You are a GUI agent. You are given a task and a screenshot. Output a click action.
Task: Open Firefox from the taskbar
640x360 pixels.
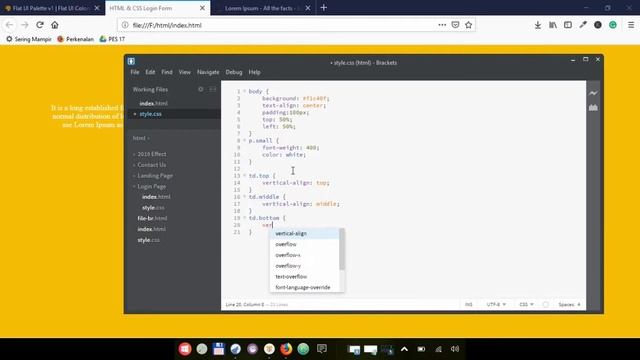286,349
